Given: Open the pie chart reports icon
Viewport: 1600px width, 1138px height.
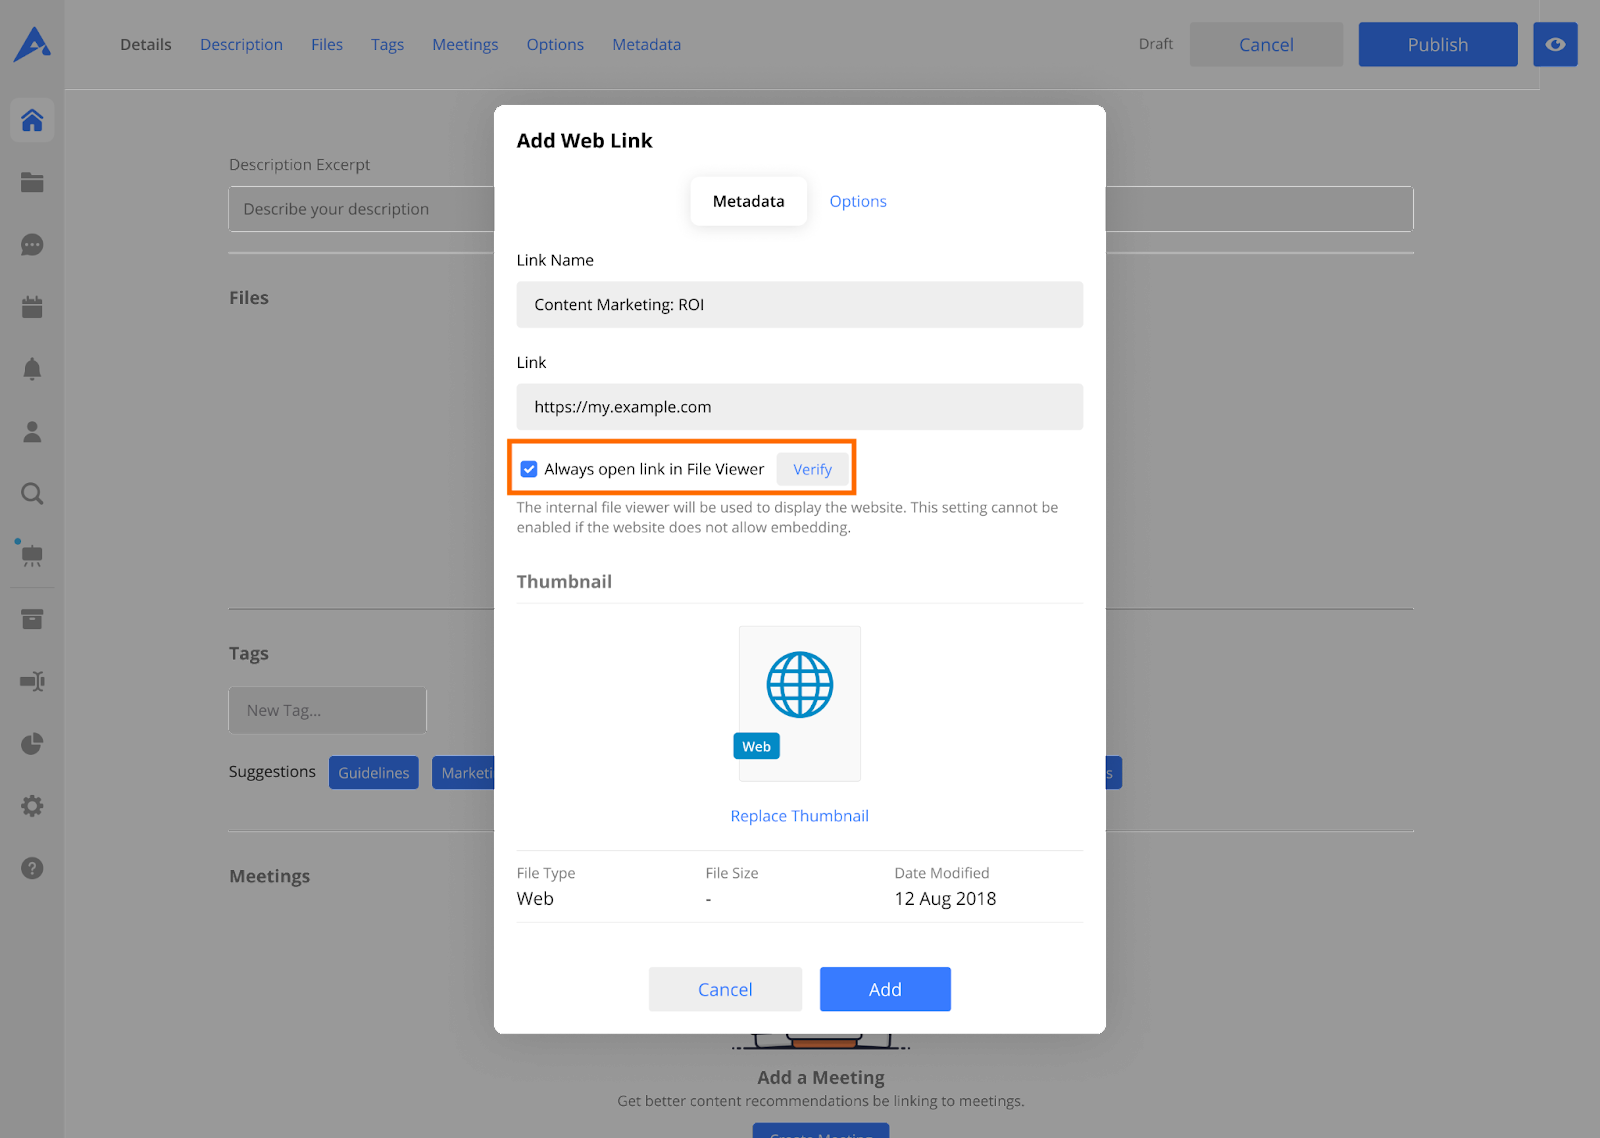Looking at the screenshot, I should [x=32, y=744].
